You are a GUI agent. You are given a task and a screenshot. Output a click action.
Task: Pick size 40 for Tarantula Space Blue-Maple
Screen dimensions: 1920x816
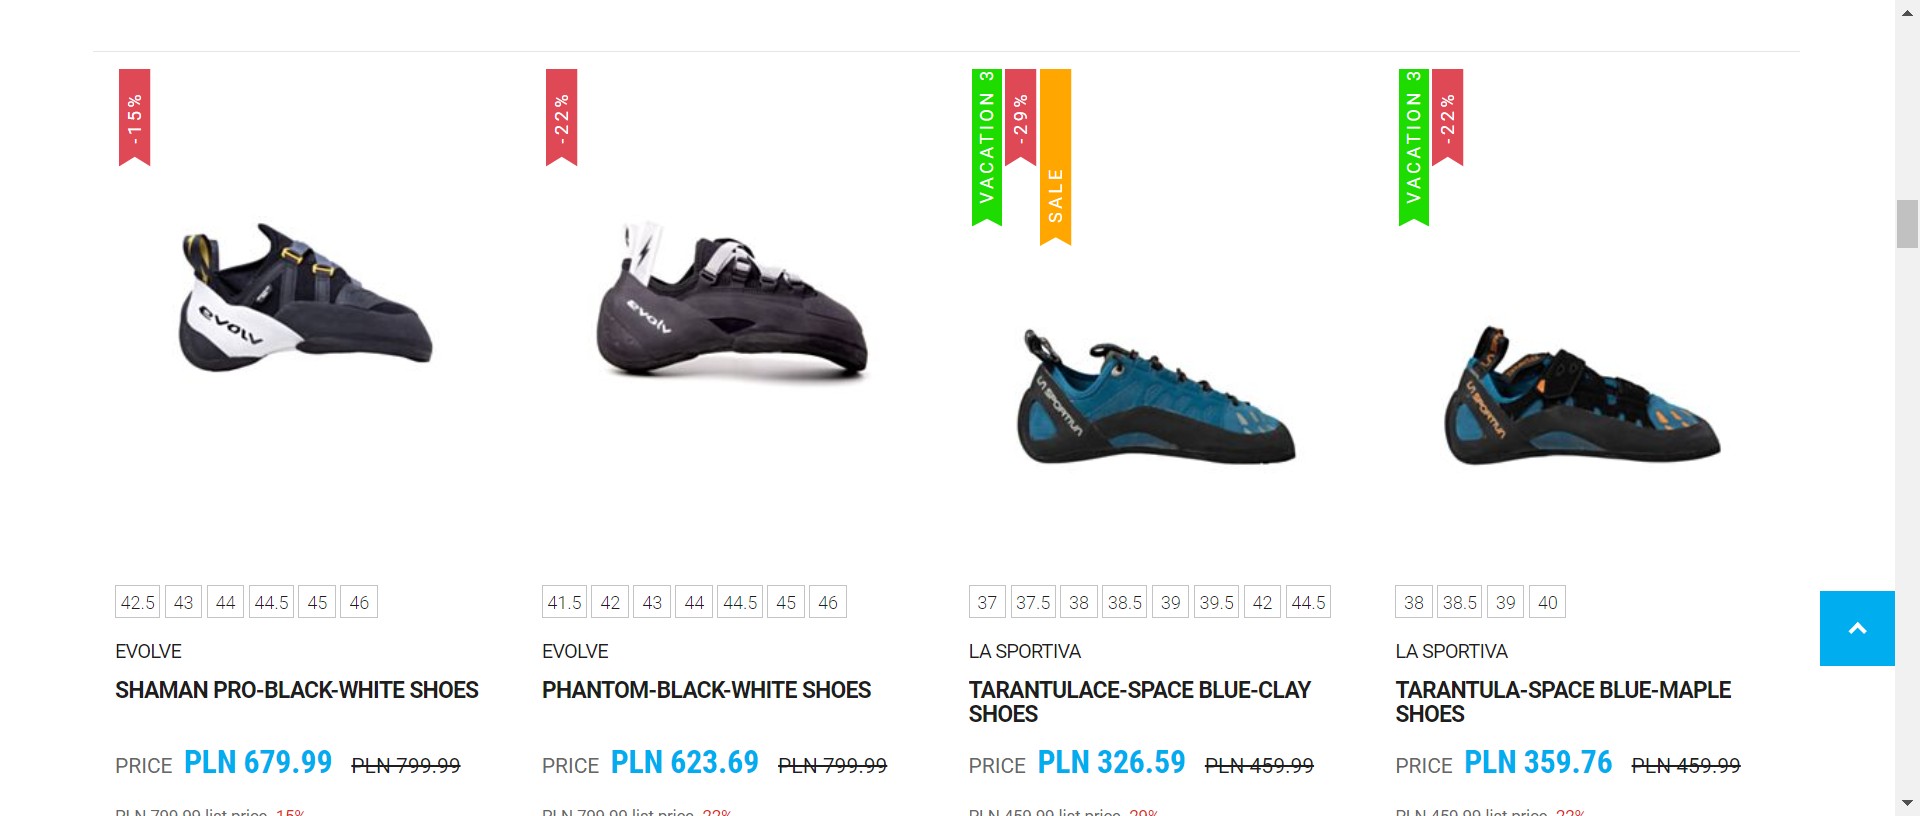pos(1547,602)
